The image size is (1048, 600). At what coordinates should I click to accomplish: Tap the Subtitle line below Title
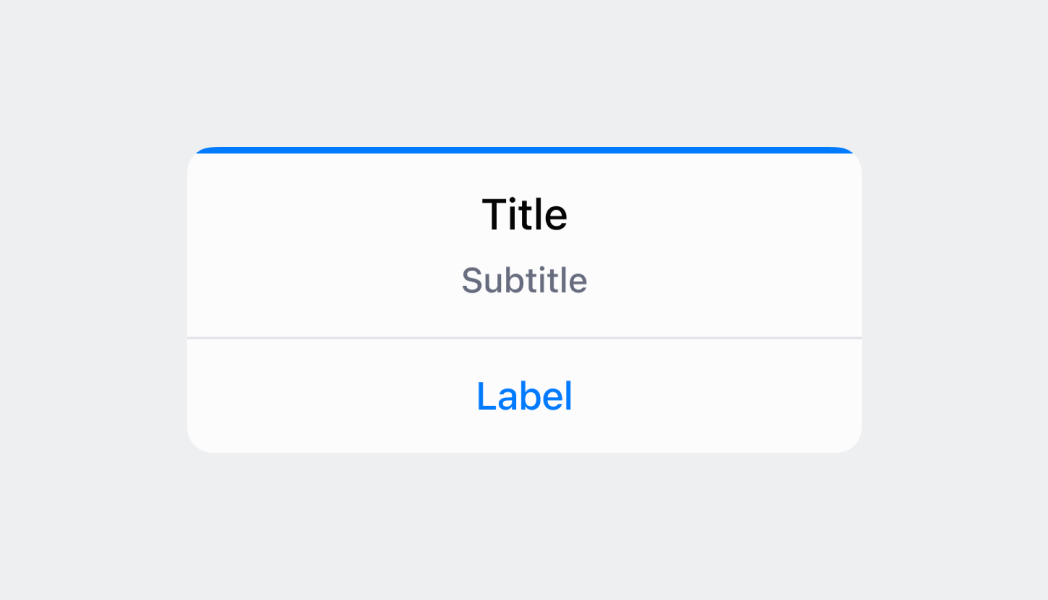[x=524, y=280]
